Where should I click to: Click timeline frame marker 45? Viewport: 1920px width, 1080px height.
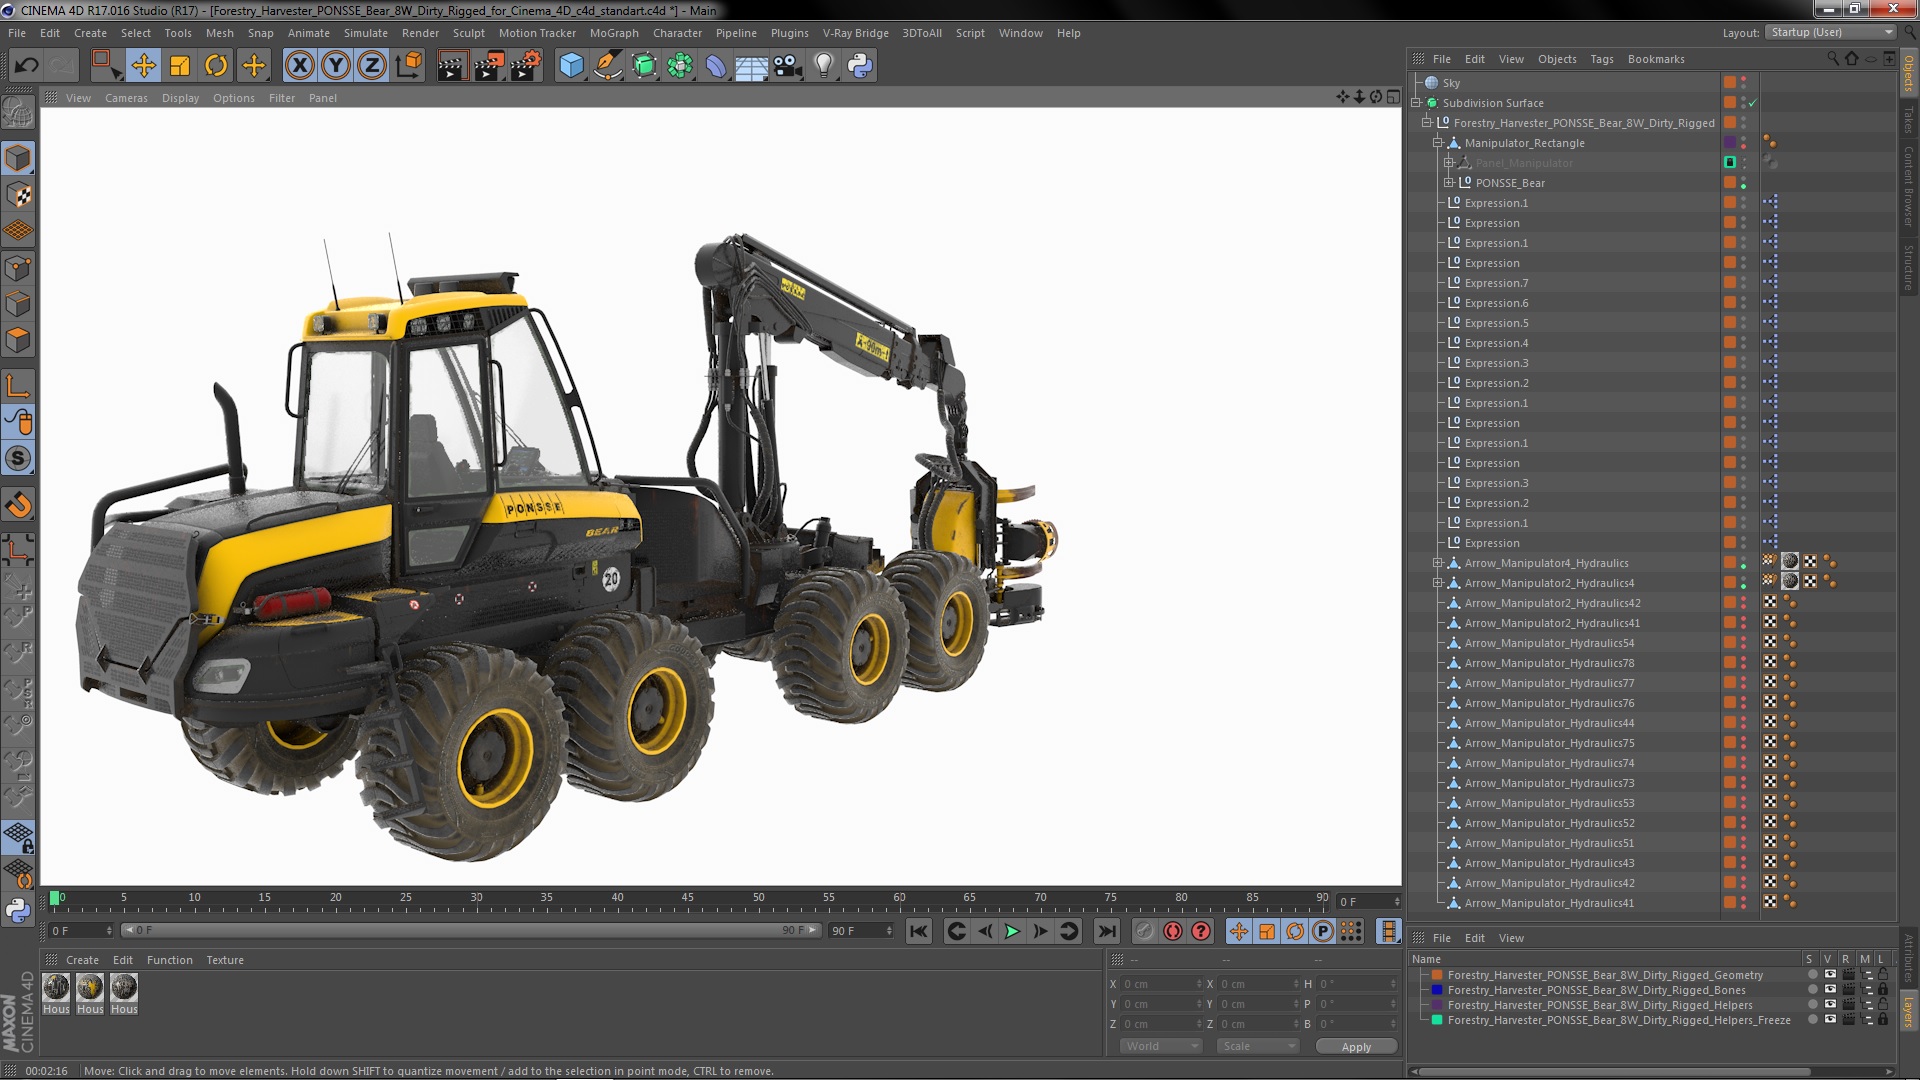tap(687, 898)
